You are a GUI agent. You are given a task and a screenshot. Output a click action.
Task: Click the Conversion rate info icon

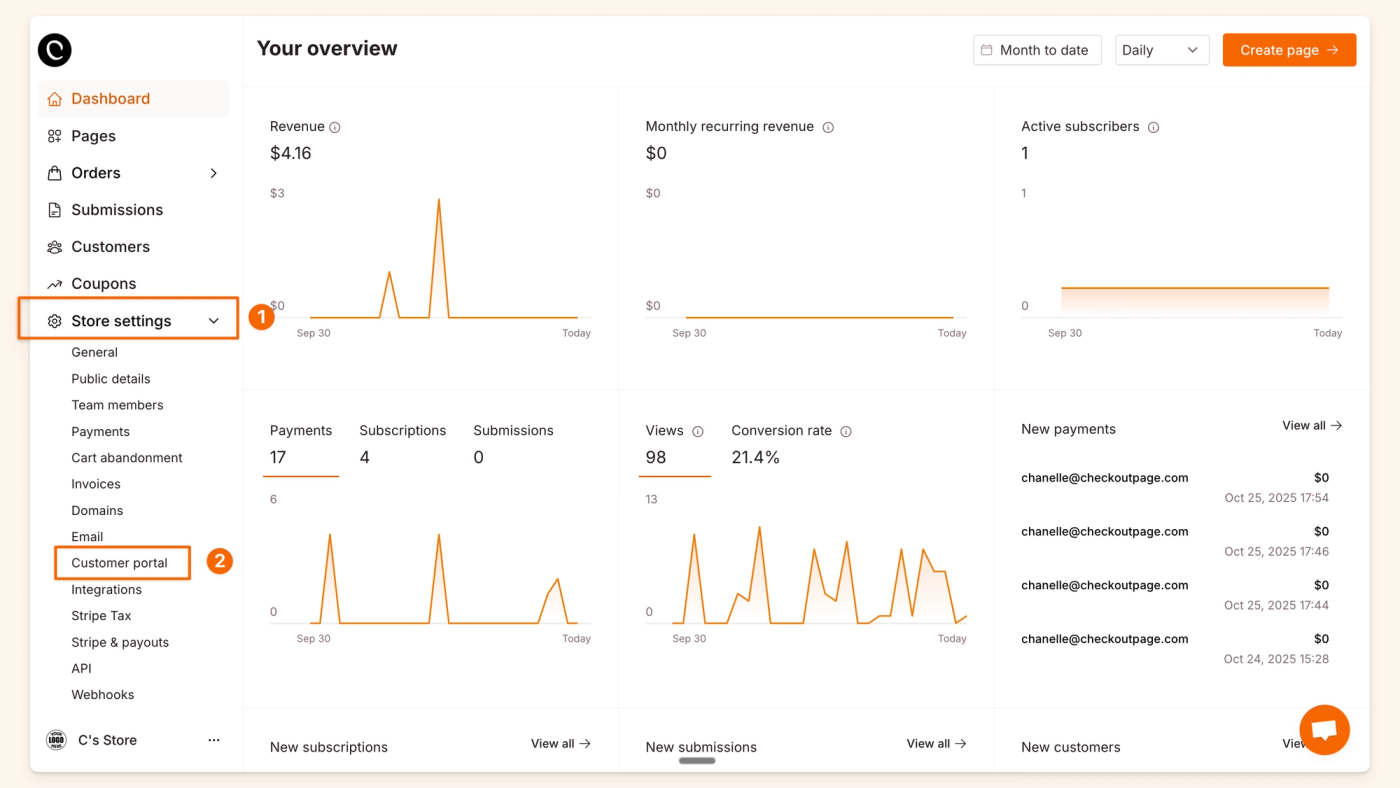coord(846,431)
